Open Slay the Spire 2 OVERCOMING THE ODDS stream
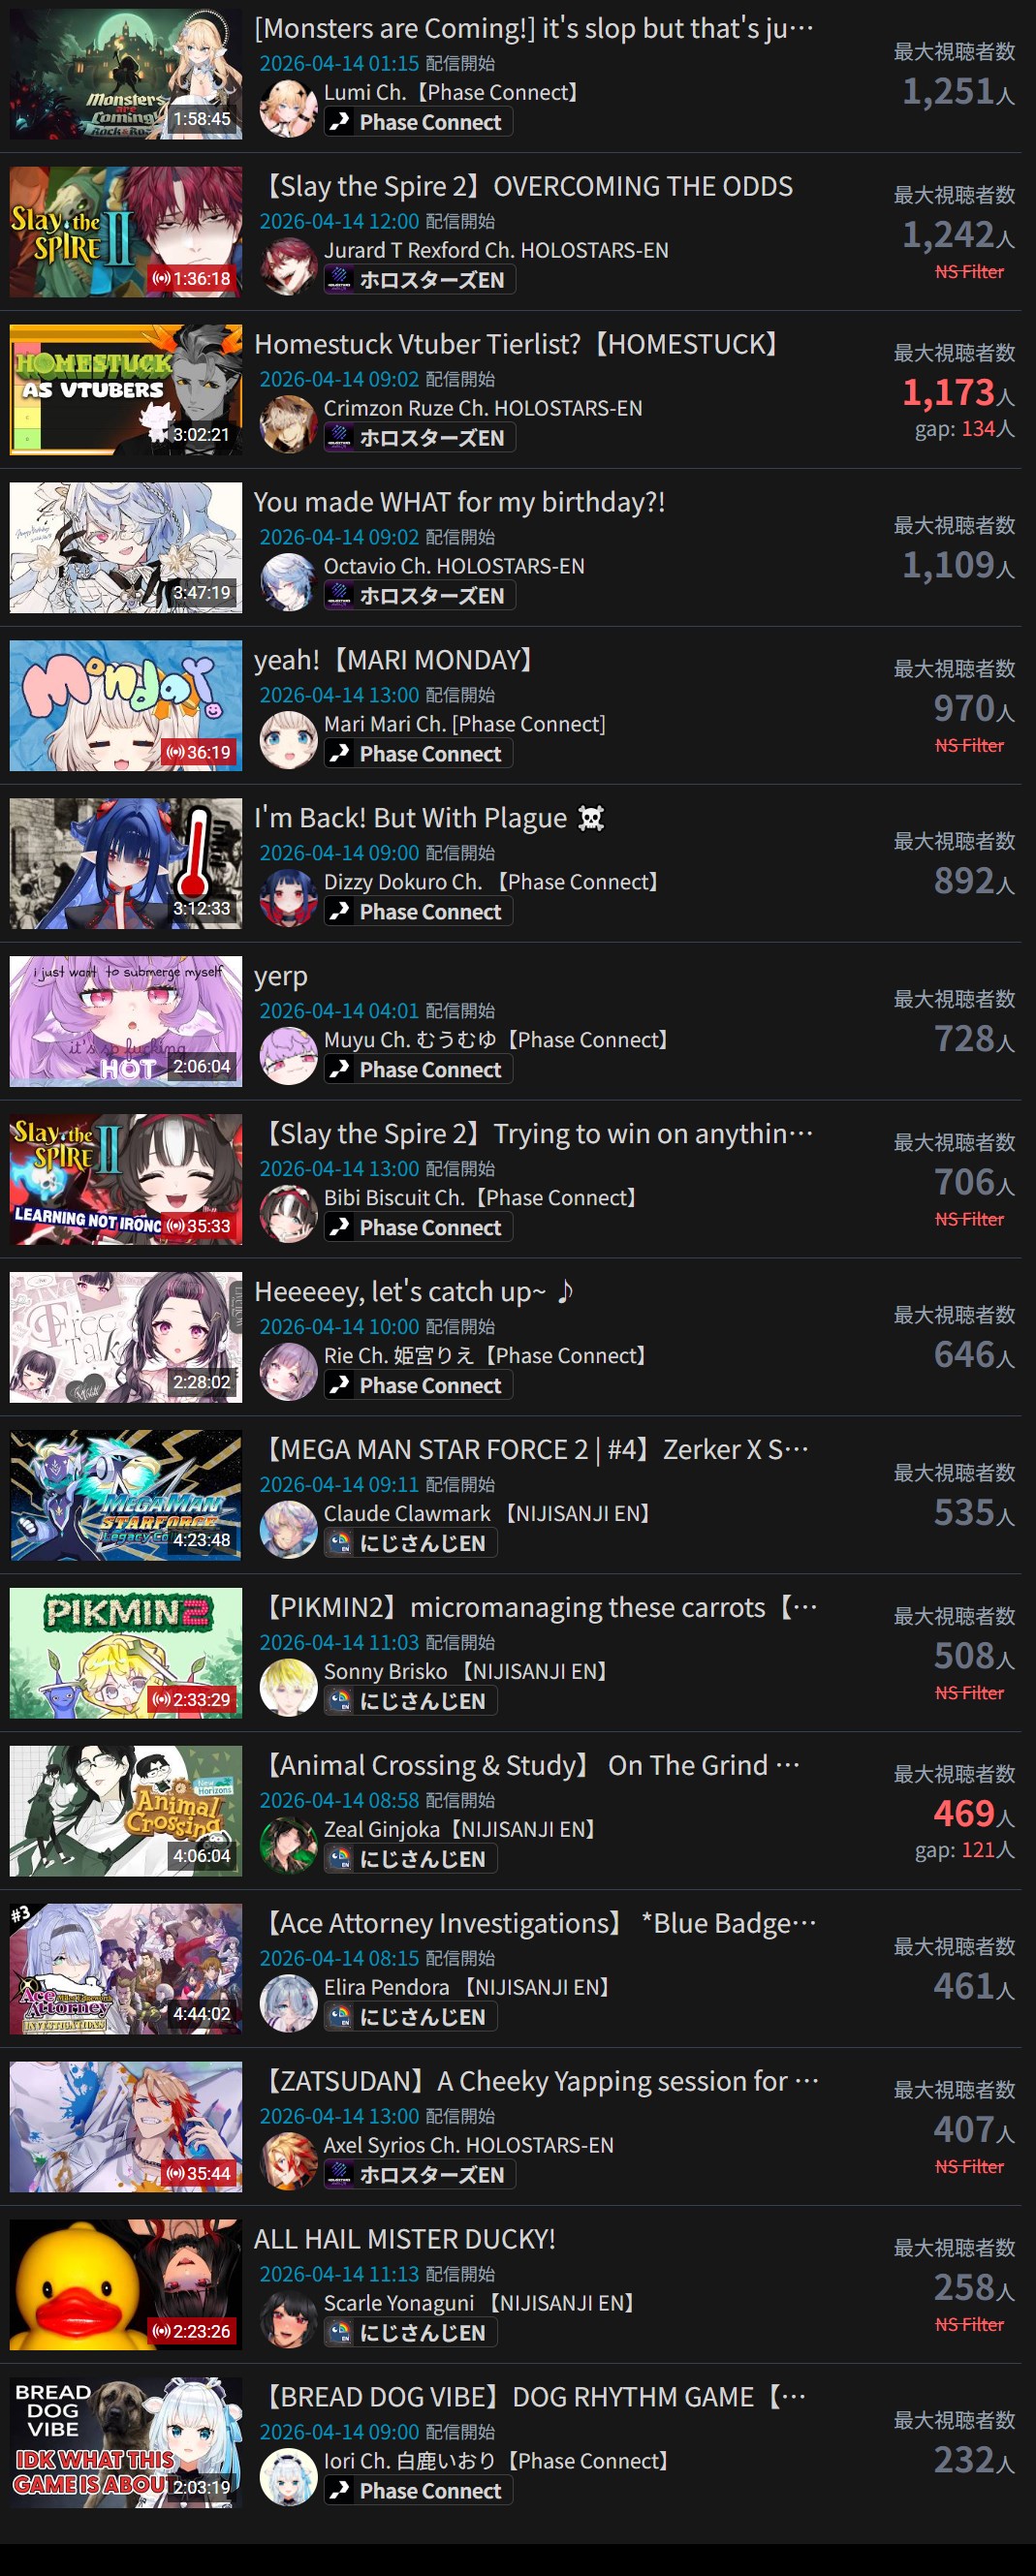Image resolution: width=1036 pixels, height=2576 pixels. coord(524,186)
